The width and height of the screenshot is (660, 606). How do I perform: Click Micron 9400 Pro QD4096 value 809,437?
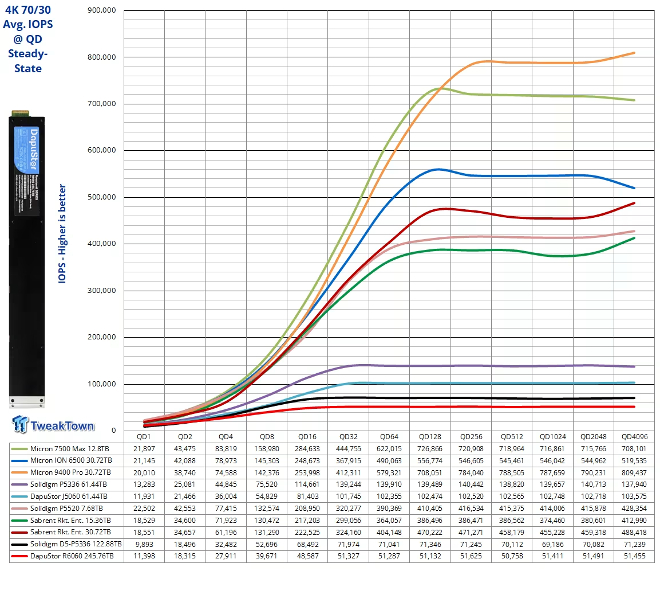634,473
